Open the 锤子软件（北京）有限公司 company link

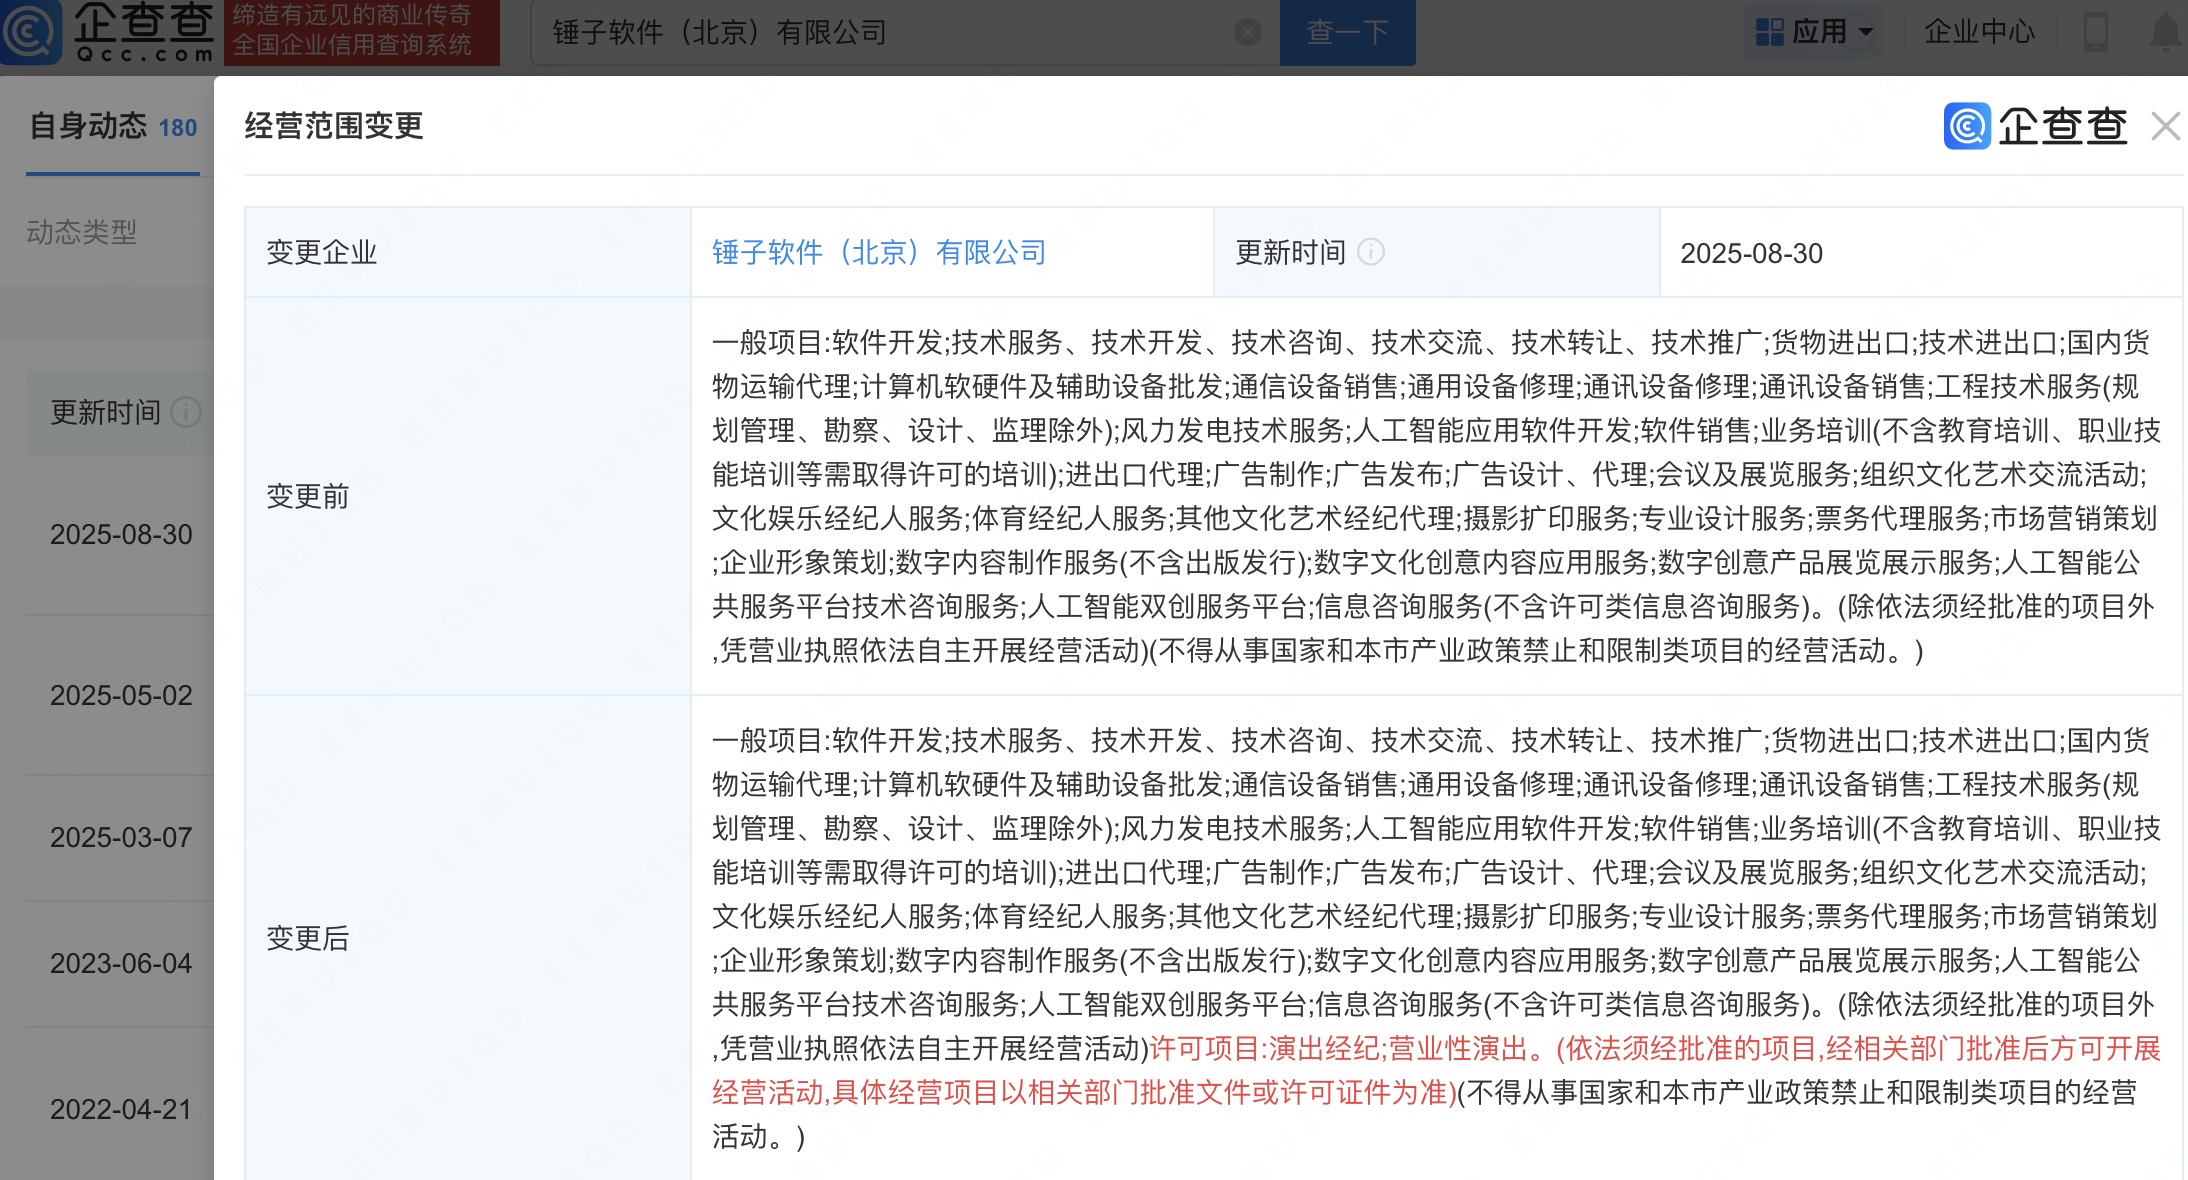878,252
